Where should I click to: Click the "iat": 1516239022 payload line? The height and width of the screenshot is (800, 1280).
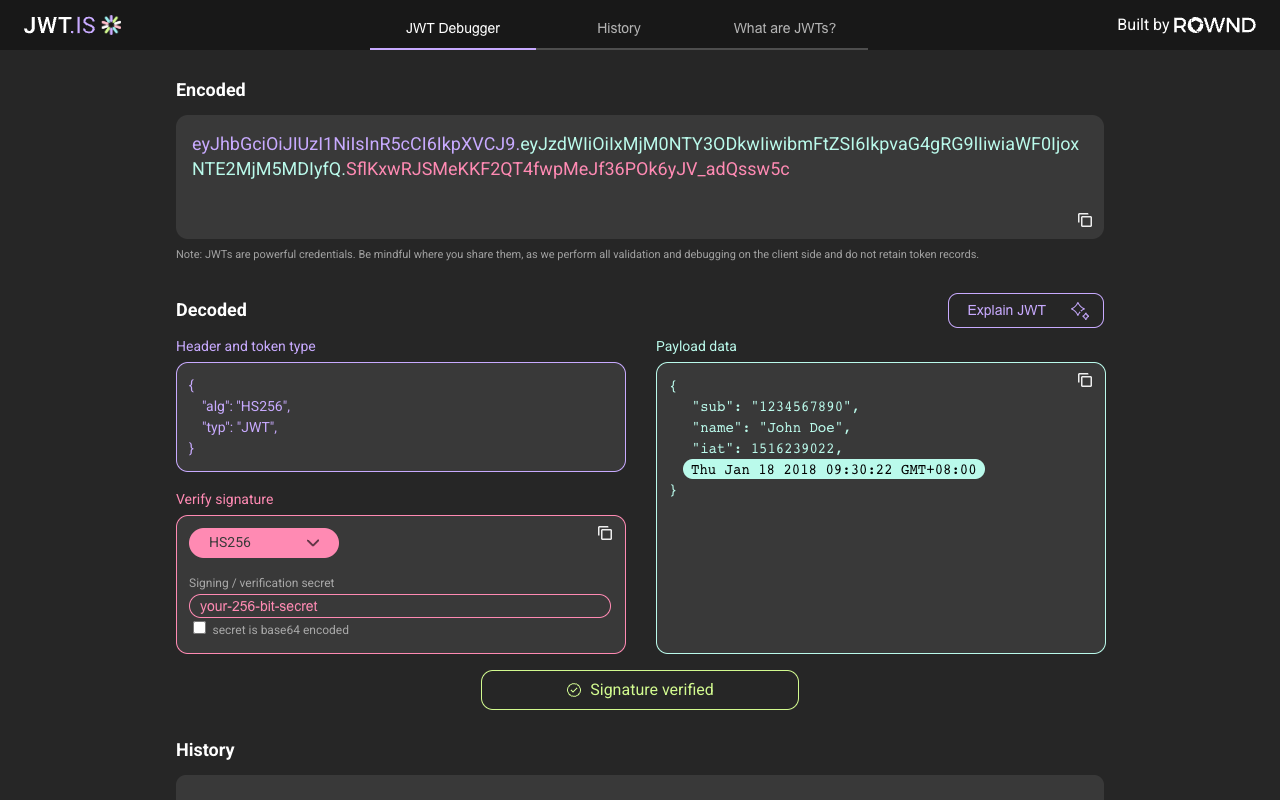[x=767, y=449]
